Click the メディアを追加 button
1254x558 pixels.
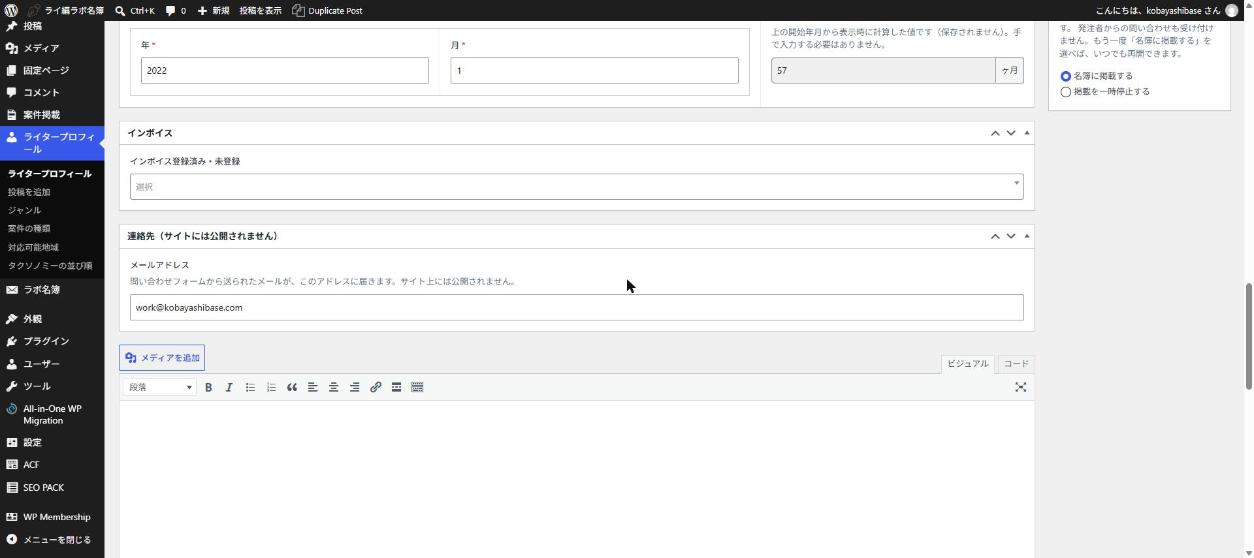(162, 358)
